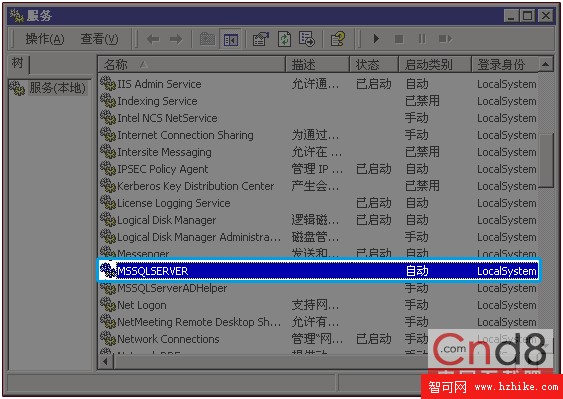Click gear icon of Internet Connection Sharing
Image resolution: width=563 pixels, height=399 pixels.
[x=108, y=134]
